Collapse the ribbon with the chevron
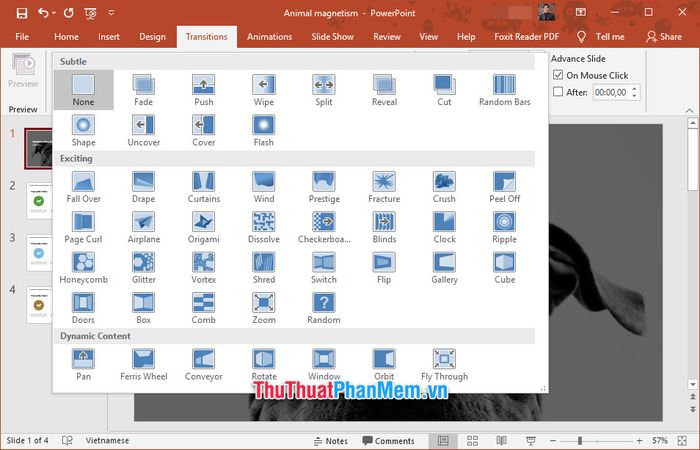The height and width of the screenshot is (450, 700). 689,110
